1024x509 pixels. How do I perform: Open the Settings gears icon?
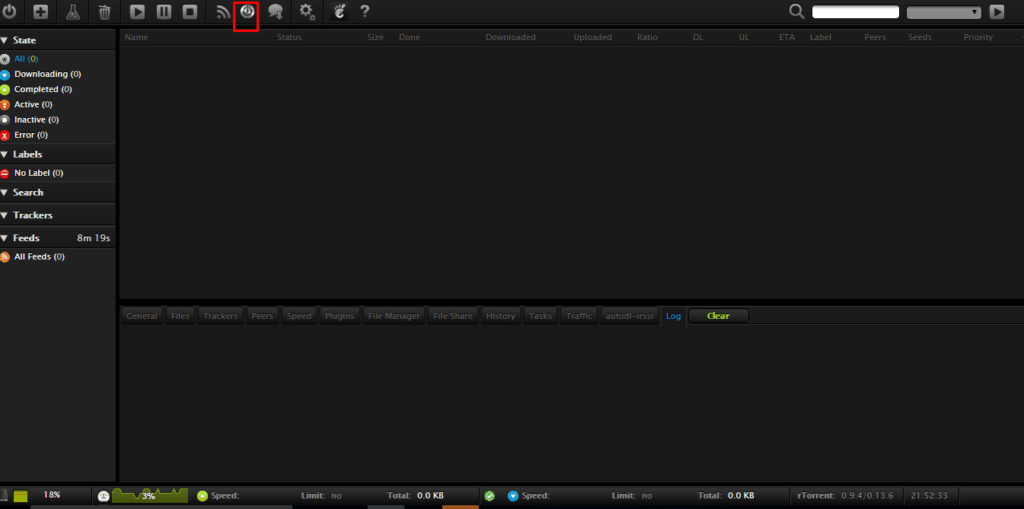(307, 12)
